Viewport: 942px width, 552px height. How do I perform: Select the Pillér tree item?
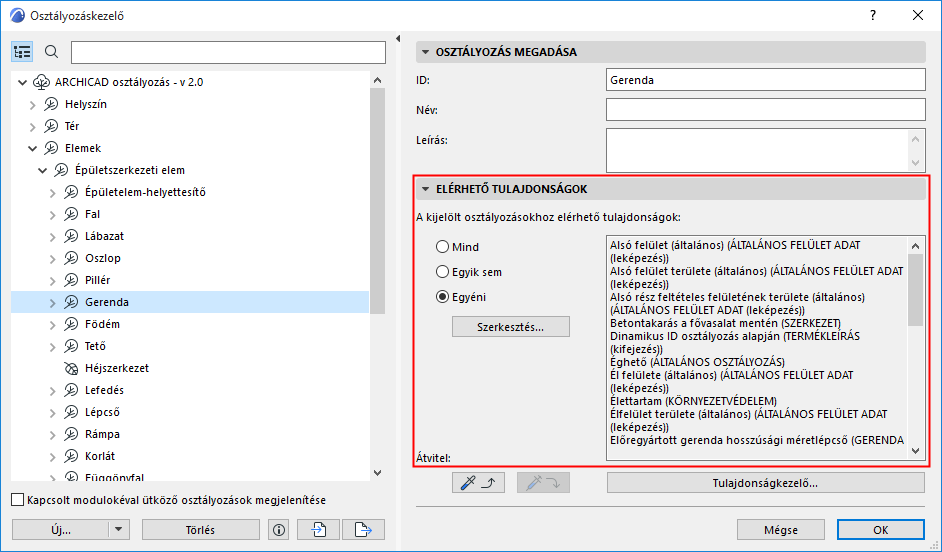point(97,281)
